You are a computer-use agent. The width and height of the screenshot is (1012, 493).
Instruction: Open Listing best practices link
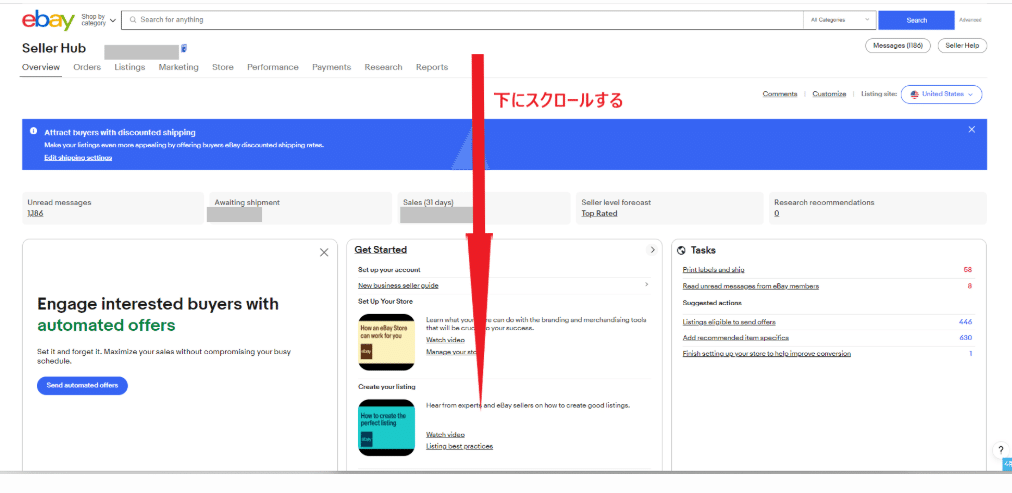pyautogui.click(x=460, y=446)
